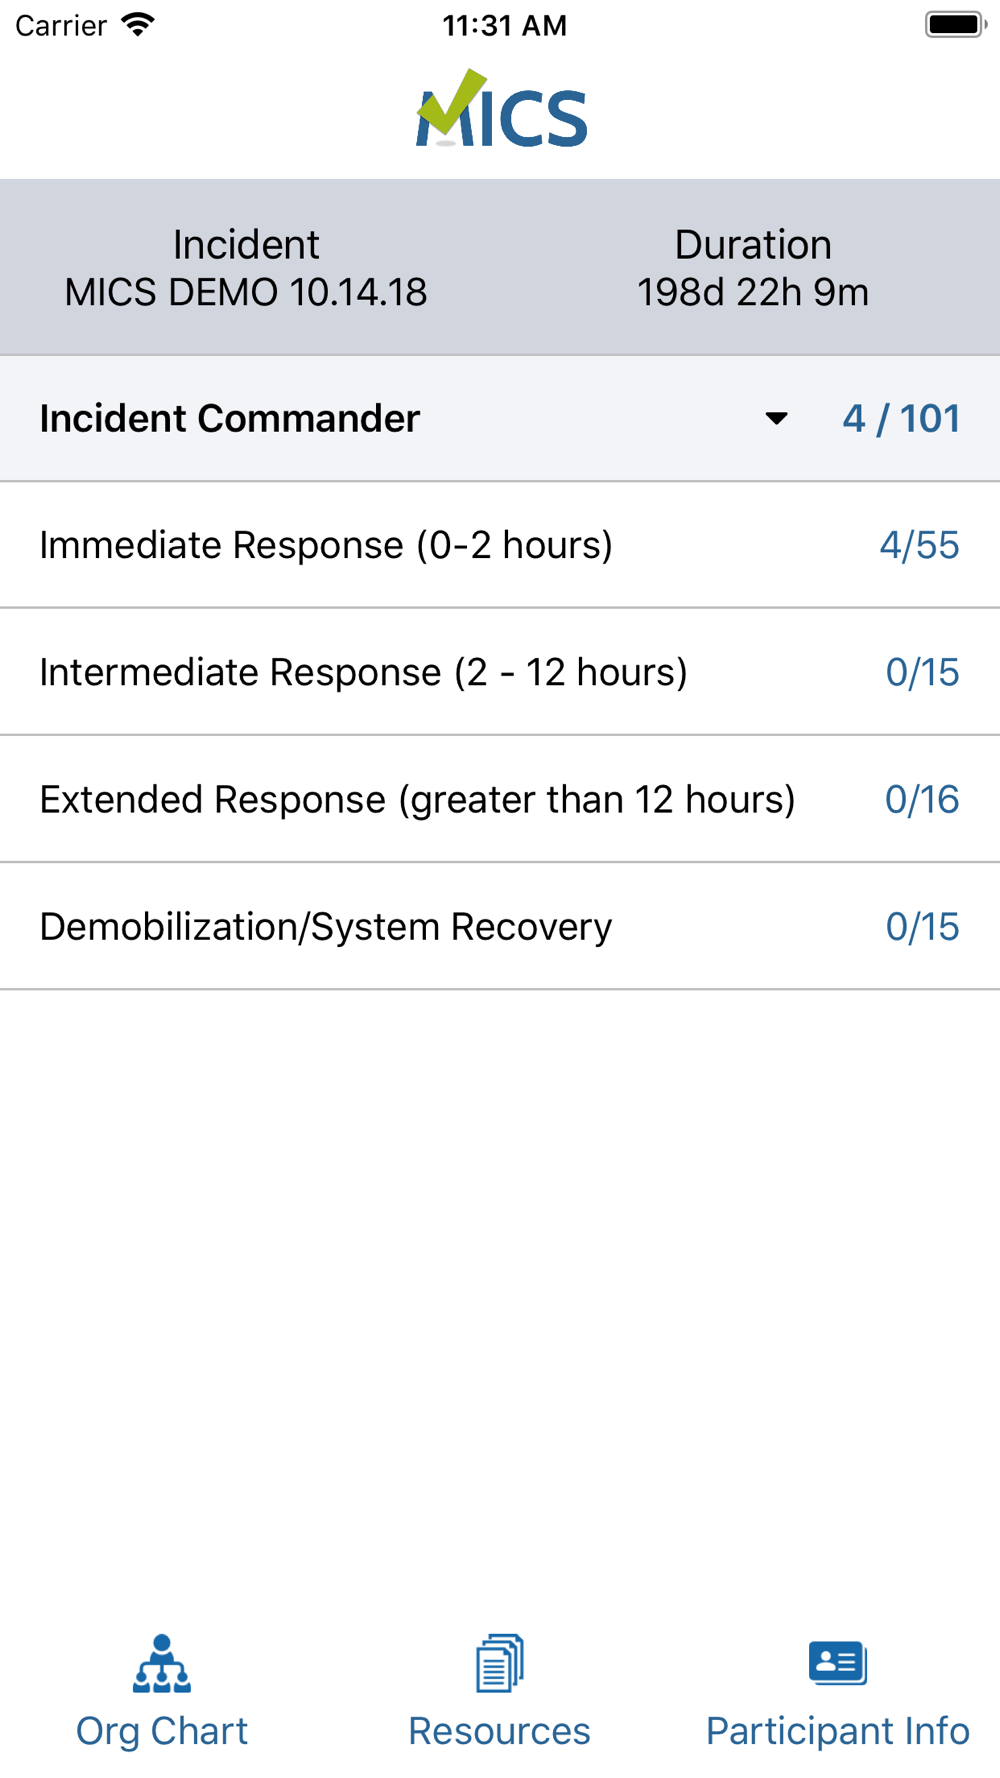Switch to the Org Chart tab
The image size is (1000, 1778).
point(162,1692)
